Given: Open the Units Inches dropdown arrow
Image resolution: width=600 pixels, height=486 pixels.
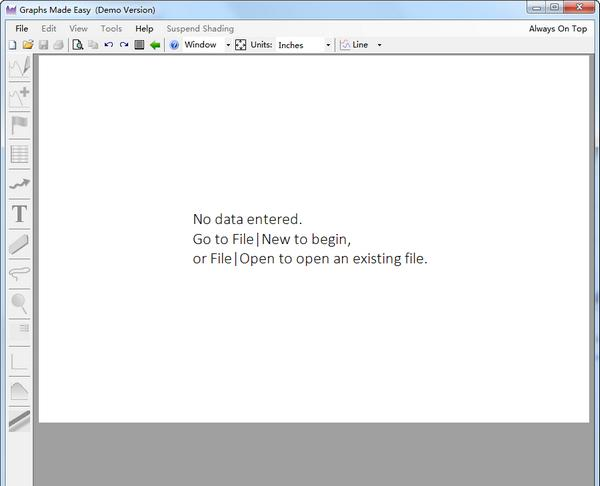Looking at the screenshot, I should pyautogui.click(x=328, y=45).
